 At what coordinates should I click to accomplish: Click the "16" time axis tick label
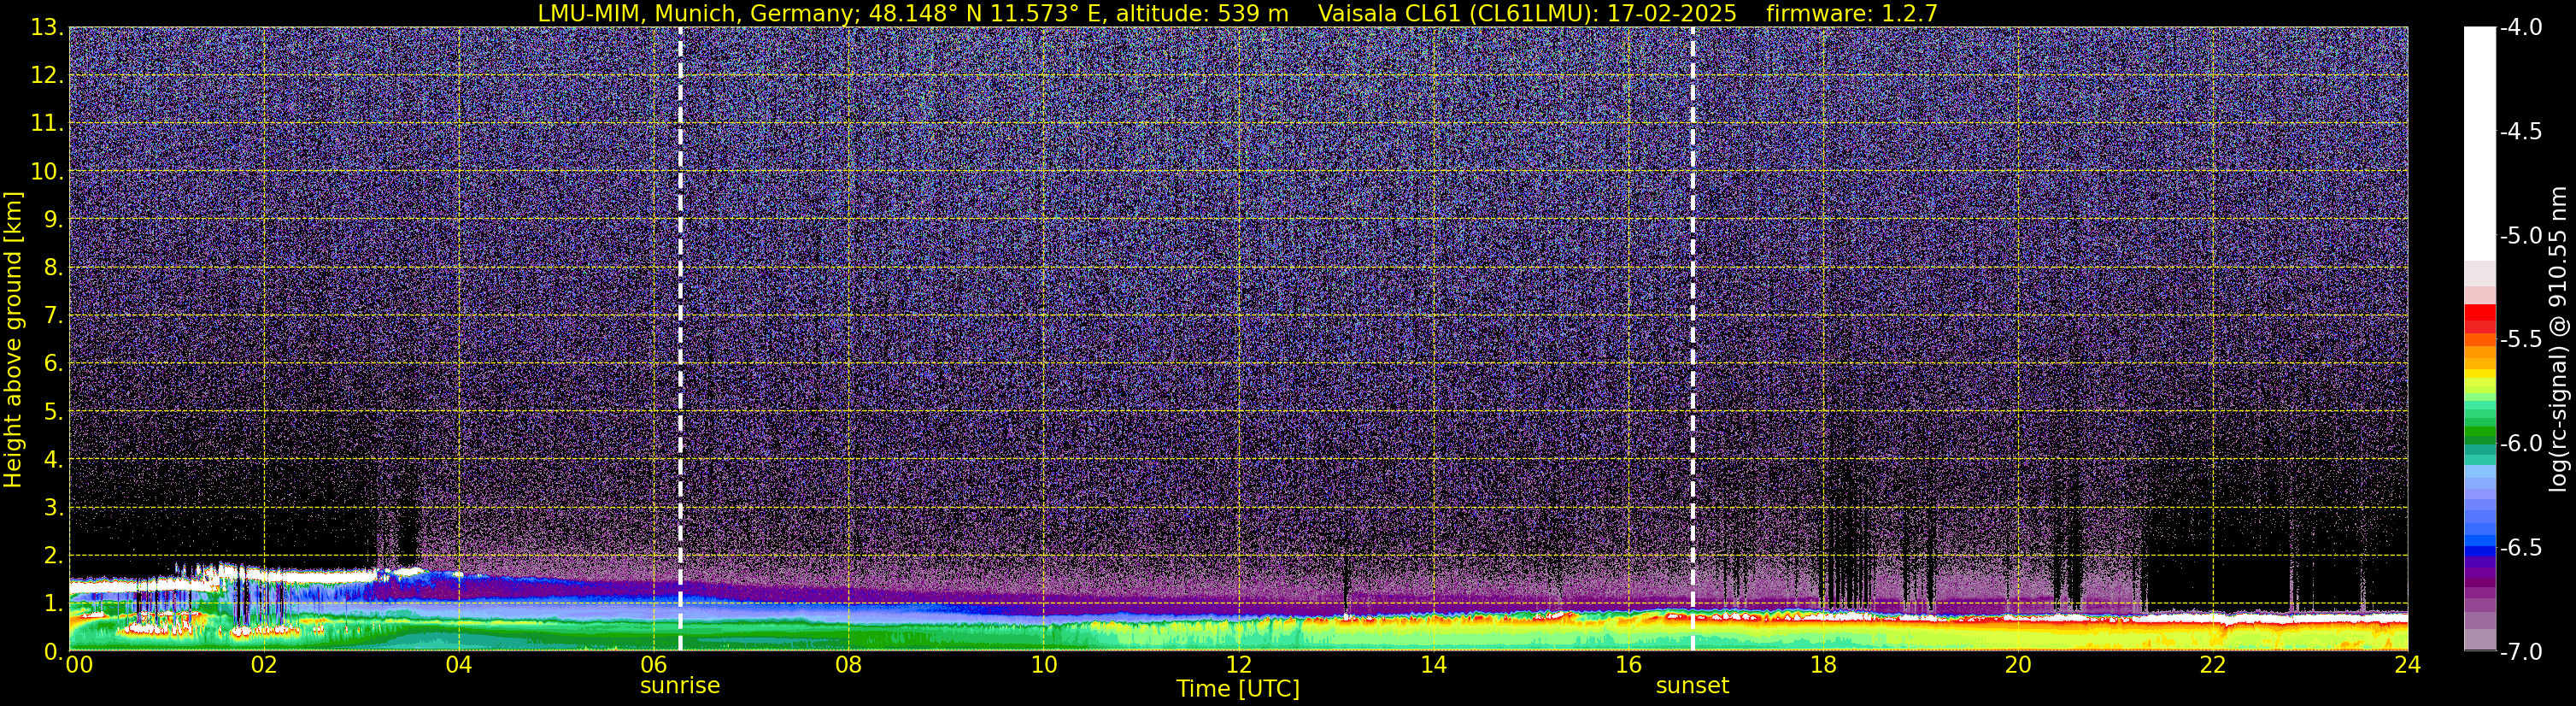click(x=1629, y=665)
